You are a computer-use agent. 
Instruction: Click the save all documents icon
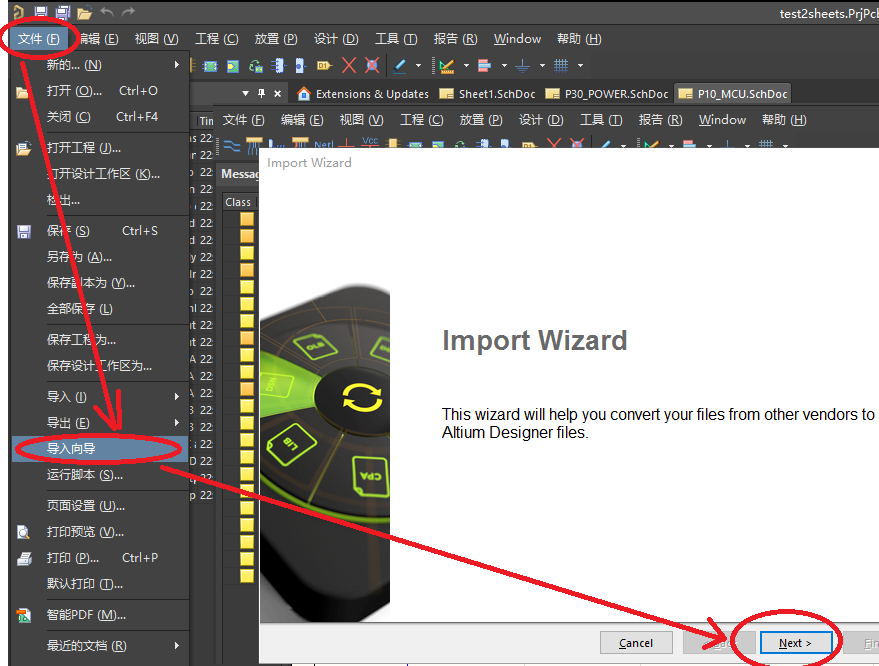coord(63,11)
